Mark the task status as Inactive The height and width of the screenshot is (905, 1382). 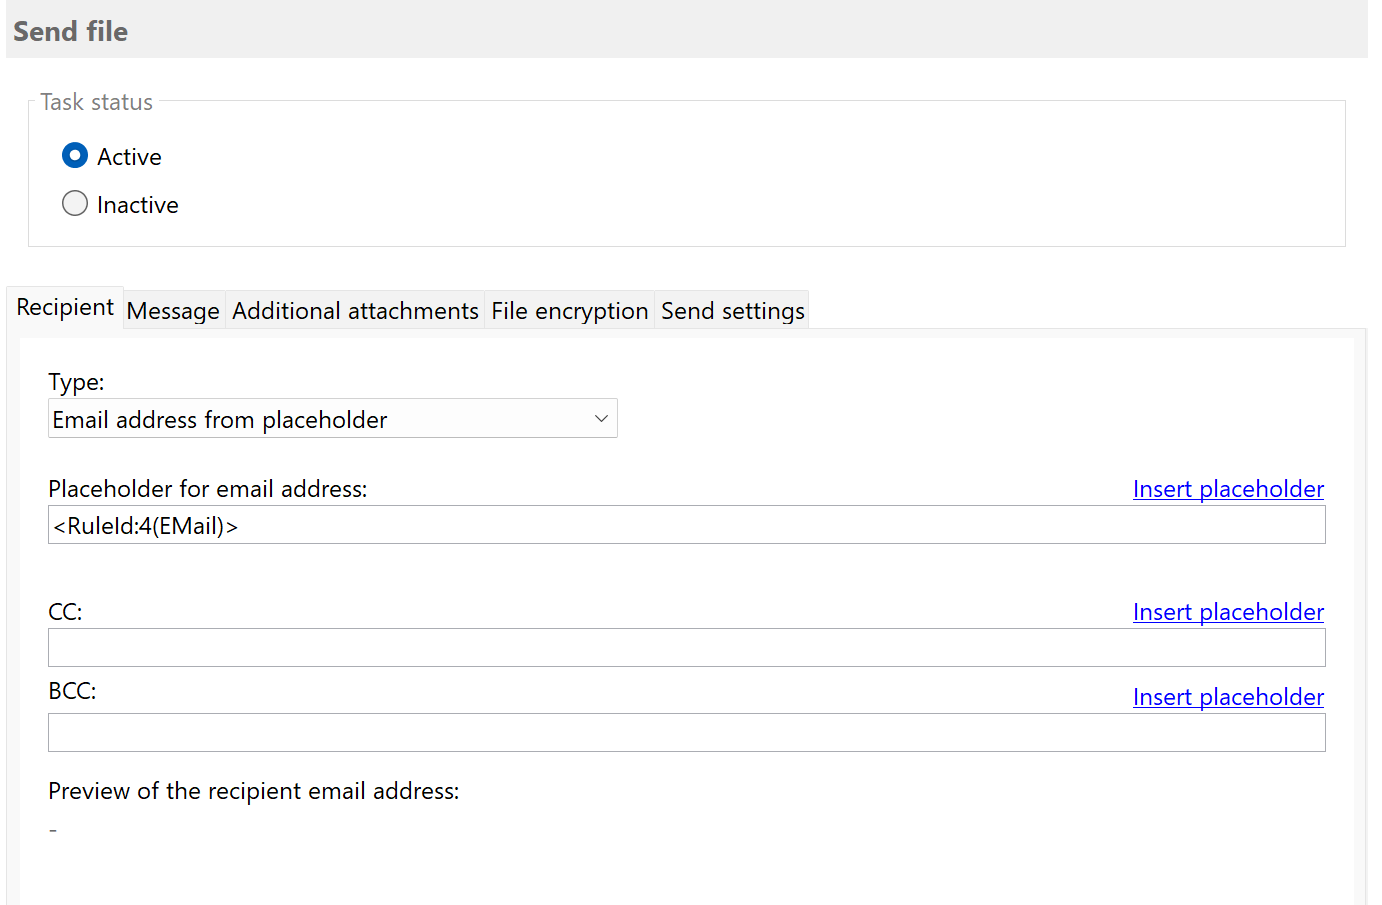pyautogui.click(x=75, y=203)
